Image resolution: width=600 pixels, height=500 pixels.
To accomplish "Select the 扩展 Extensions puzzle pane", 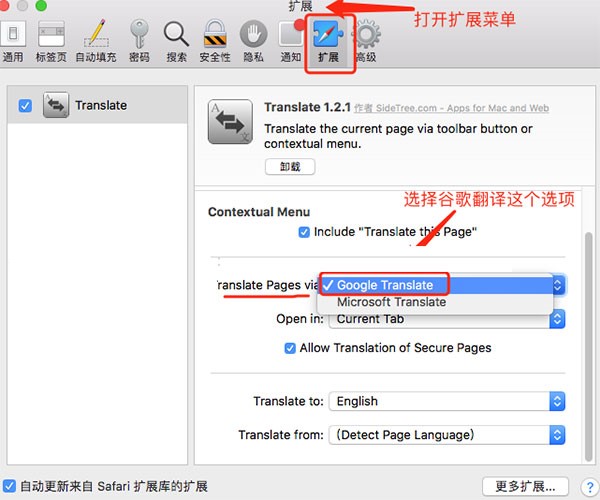I will 328,41.
